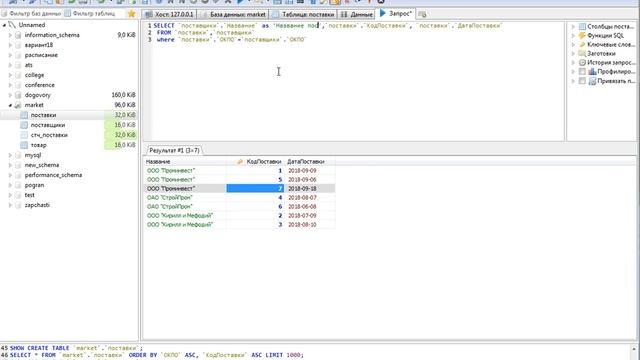Expand the conference database node

tap(10, 85)
